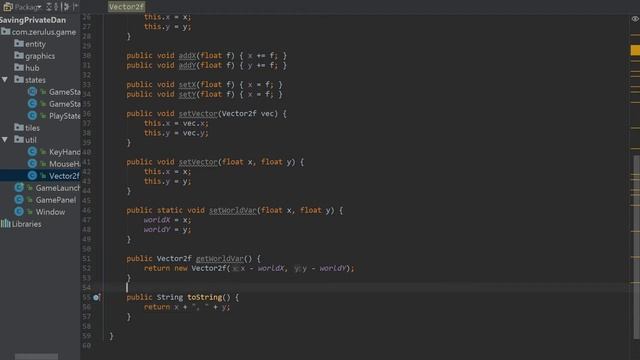Viewport: 640px width, 360px height.
Task: Click the 'worldX = x;' statement
Action: (167, 220)
